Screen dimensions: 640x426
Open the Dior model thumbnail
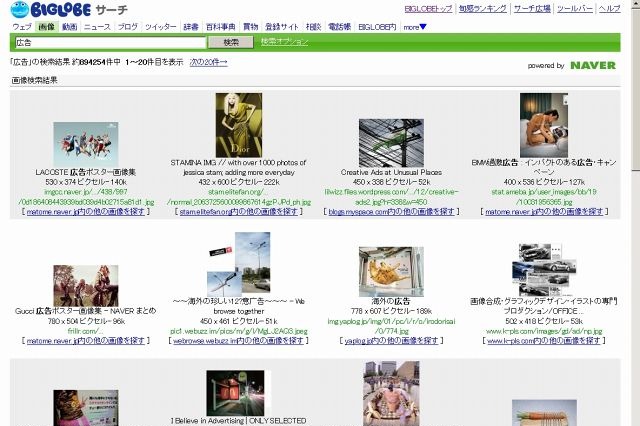[239, 125]
